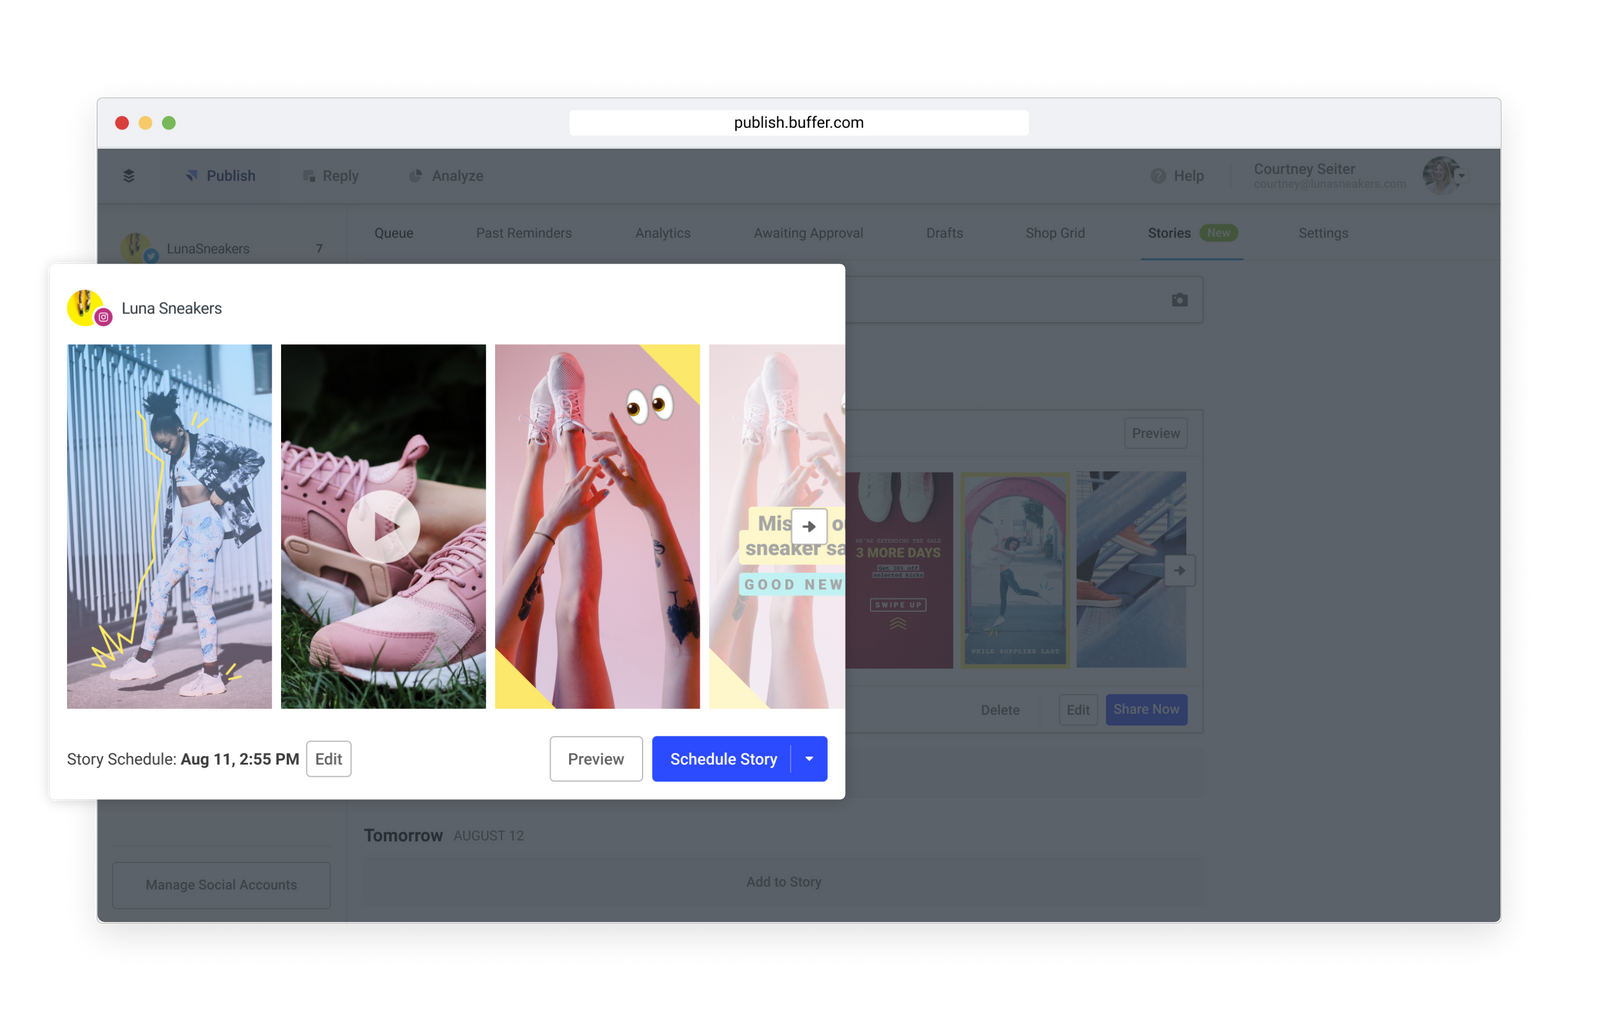The width and height of the screenshot is (1600, 1022).
Task: Click the Schedule Story button
Action: [x=723, y=759]
